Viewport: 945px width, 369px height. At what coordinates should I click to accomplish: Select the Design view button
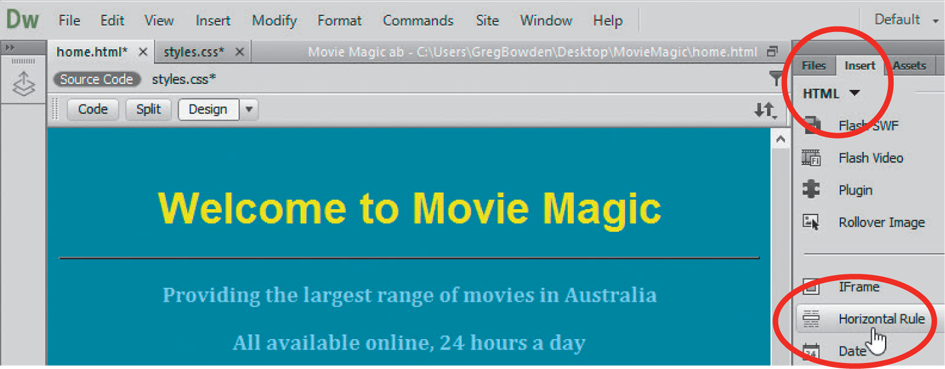(x=208, y=110)
